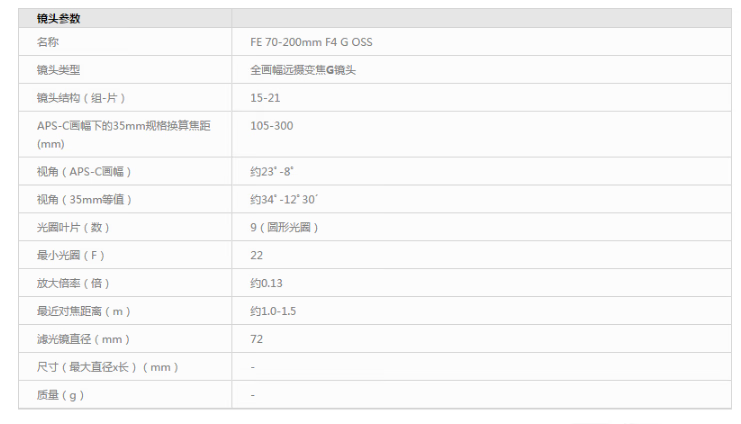
Task: Click the 105-300 focal length value
Action: click(271, 125)
